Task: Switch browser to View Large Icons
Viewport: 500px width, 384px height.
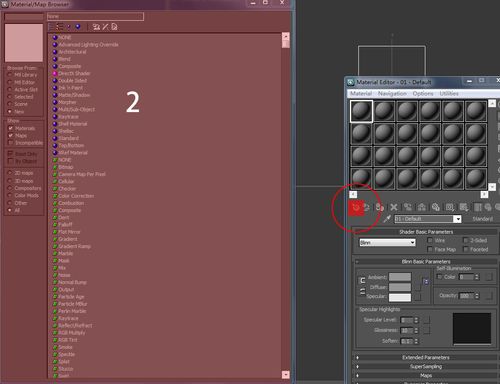Action: tap(78, 27)
